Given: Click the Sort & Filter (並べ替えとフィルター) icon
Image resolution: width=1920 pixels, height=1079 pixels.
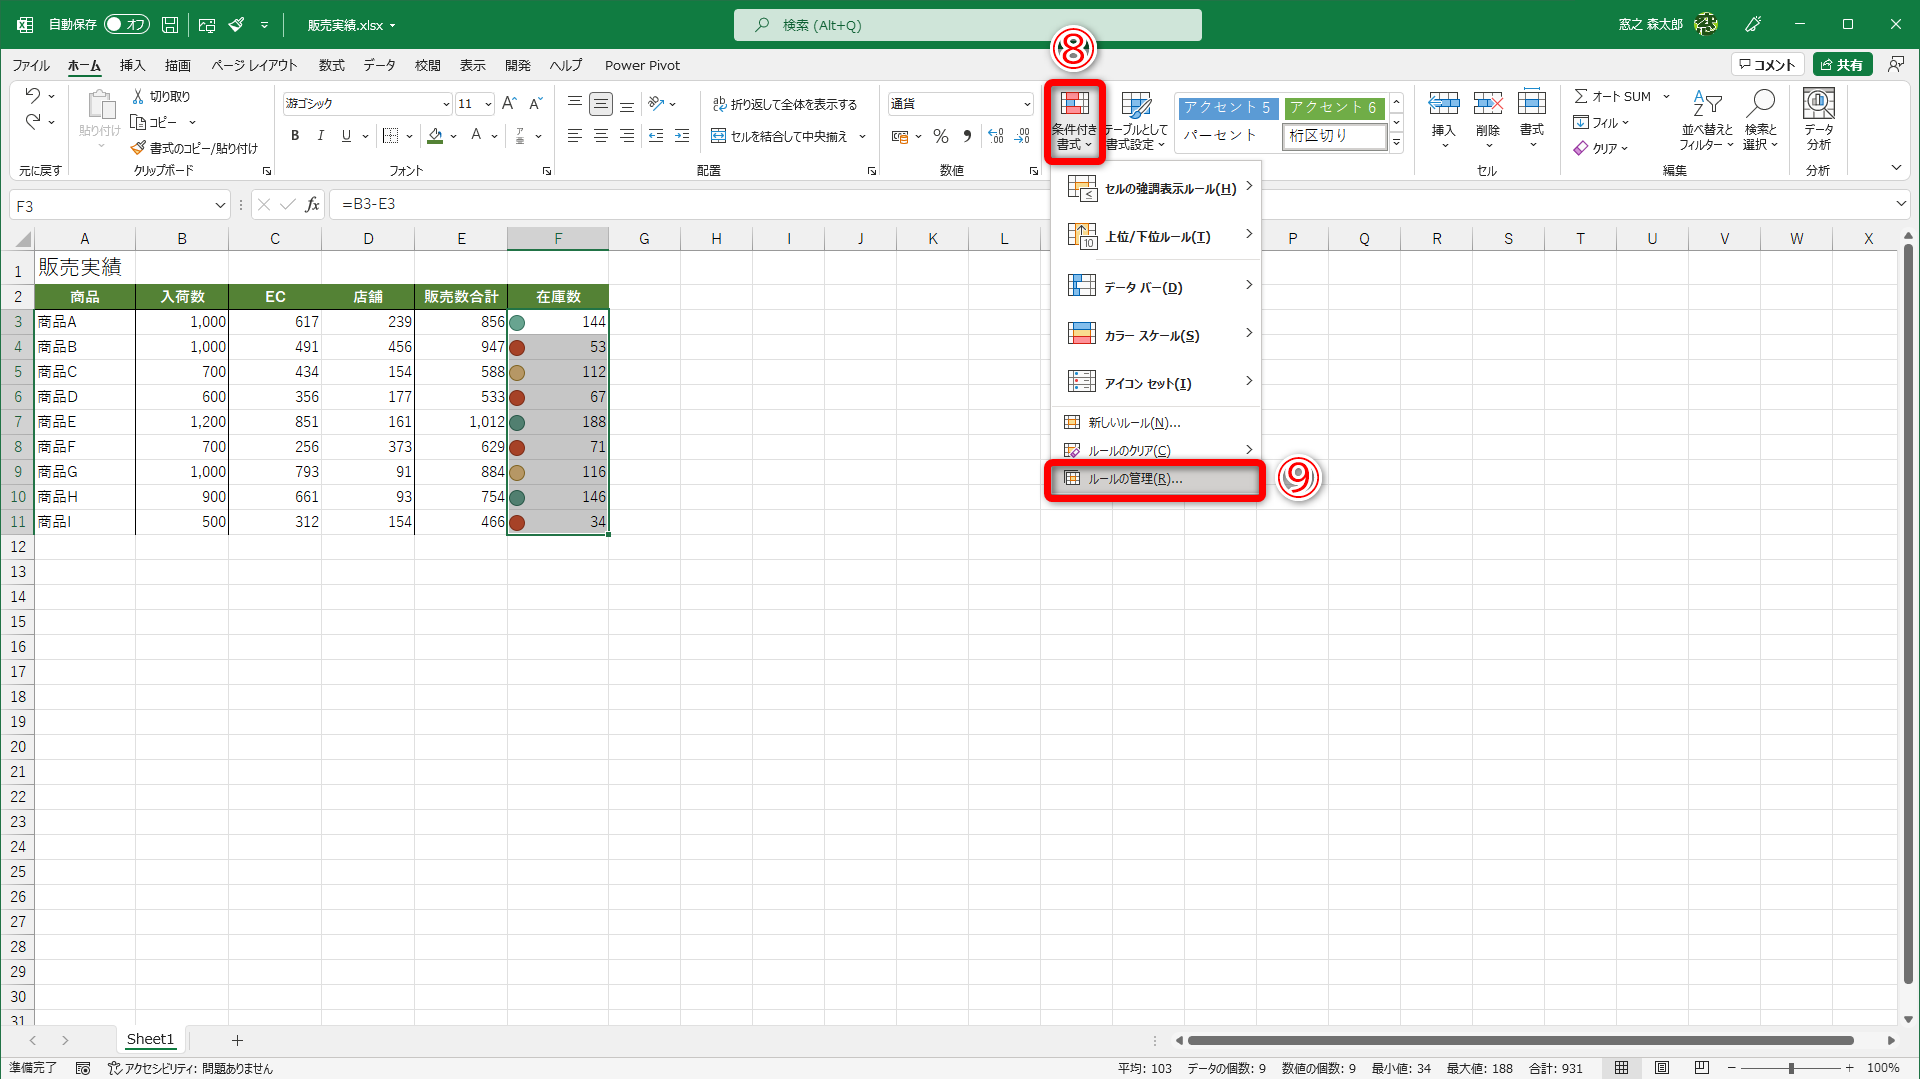Looking at the screenshot, I should pos(1707,121).
